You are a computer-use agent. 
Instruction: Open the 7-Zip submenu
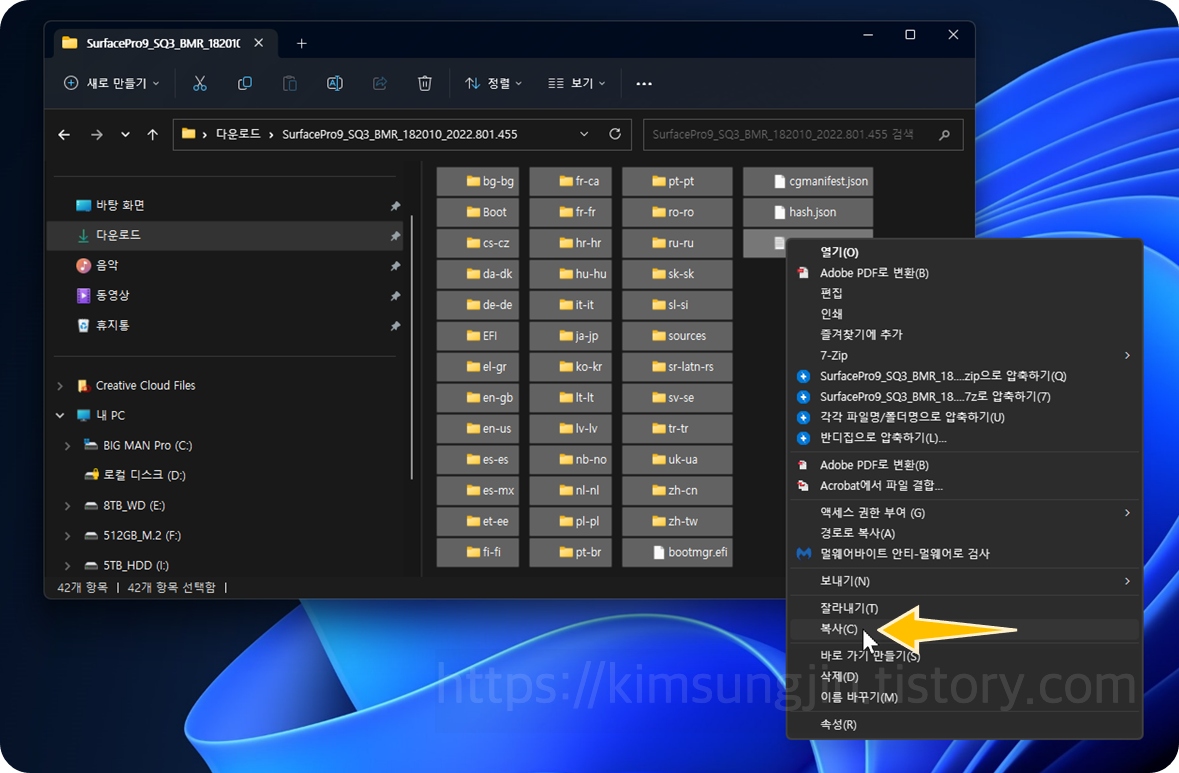pyautogui.click(x=964, y=356)
